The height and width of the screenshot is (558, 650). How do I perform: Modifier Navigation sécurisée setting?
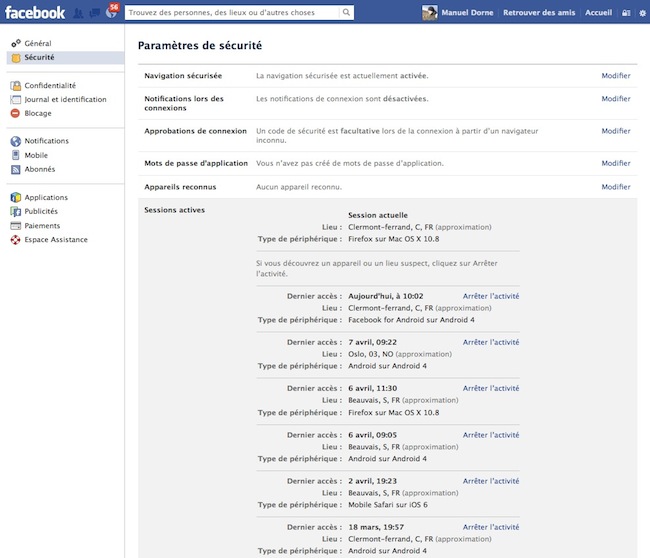tap(616, 76)
